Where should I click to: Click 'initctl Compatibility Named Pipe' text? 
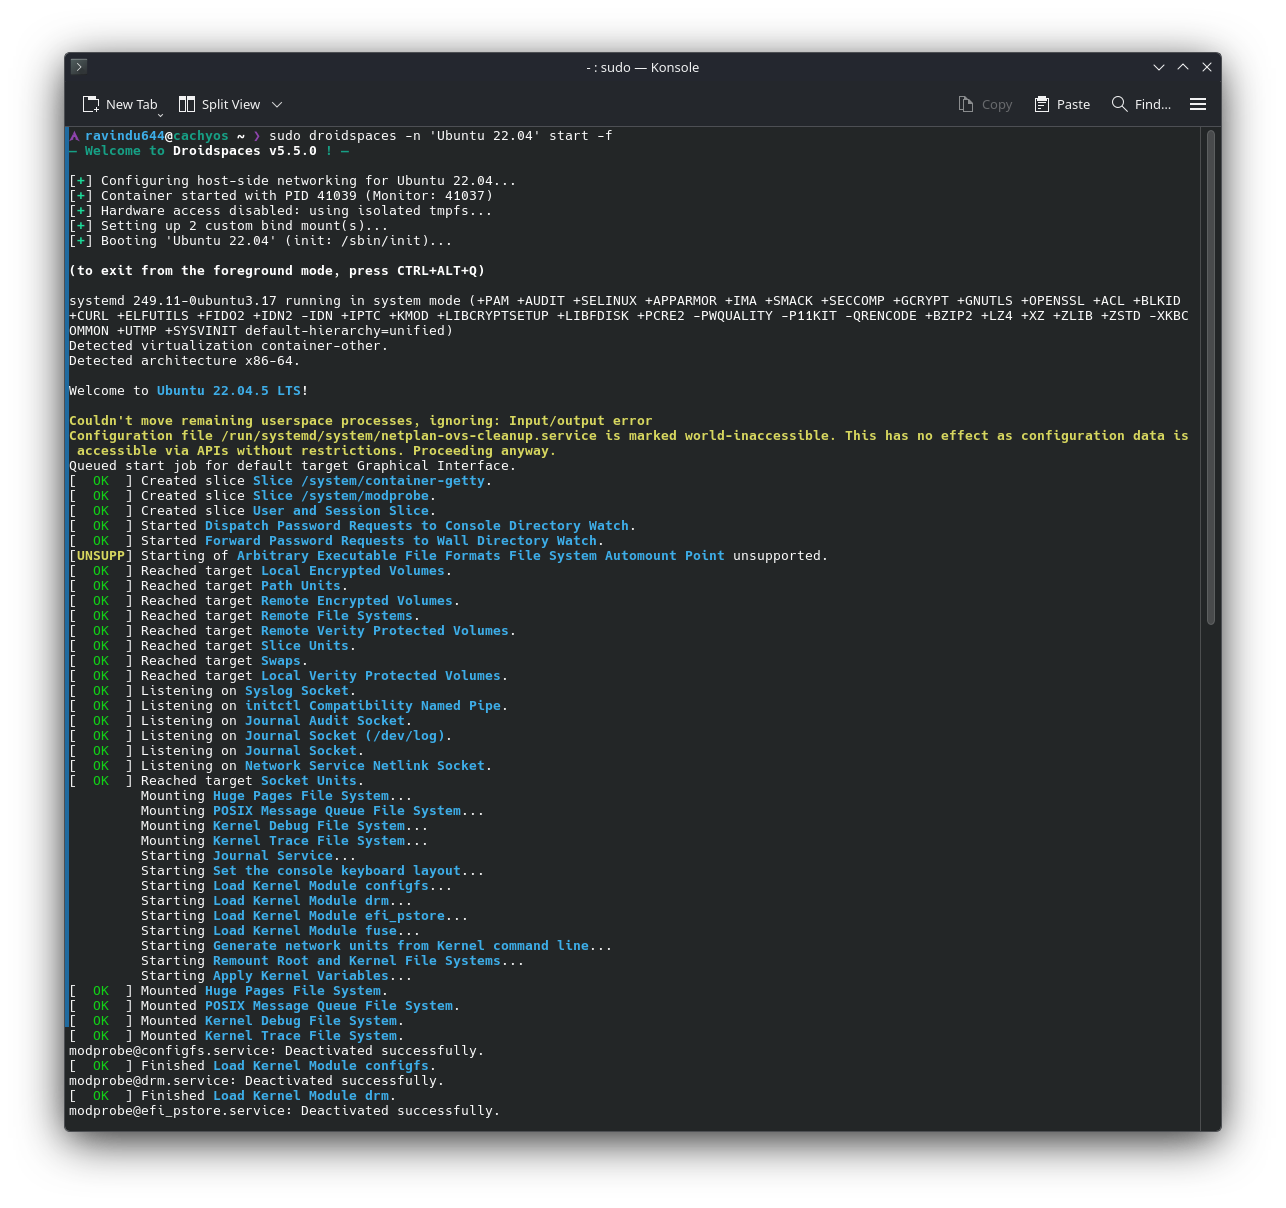[x=373, y=706]
